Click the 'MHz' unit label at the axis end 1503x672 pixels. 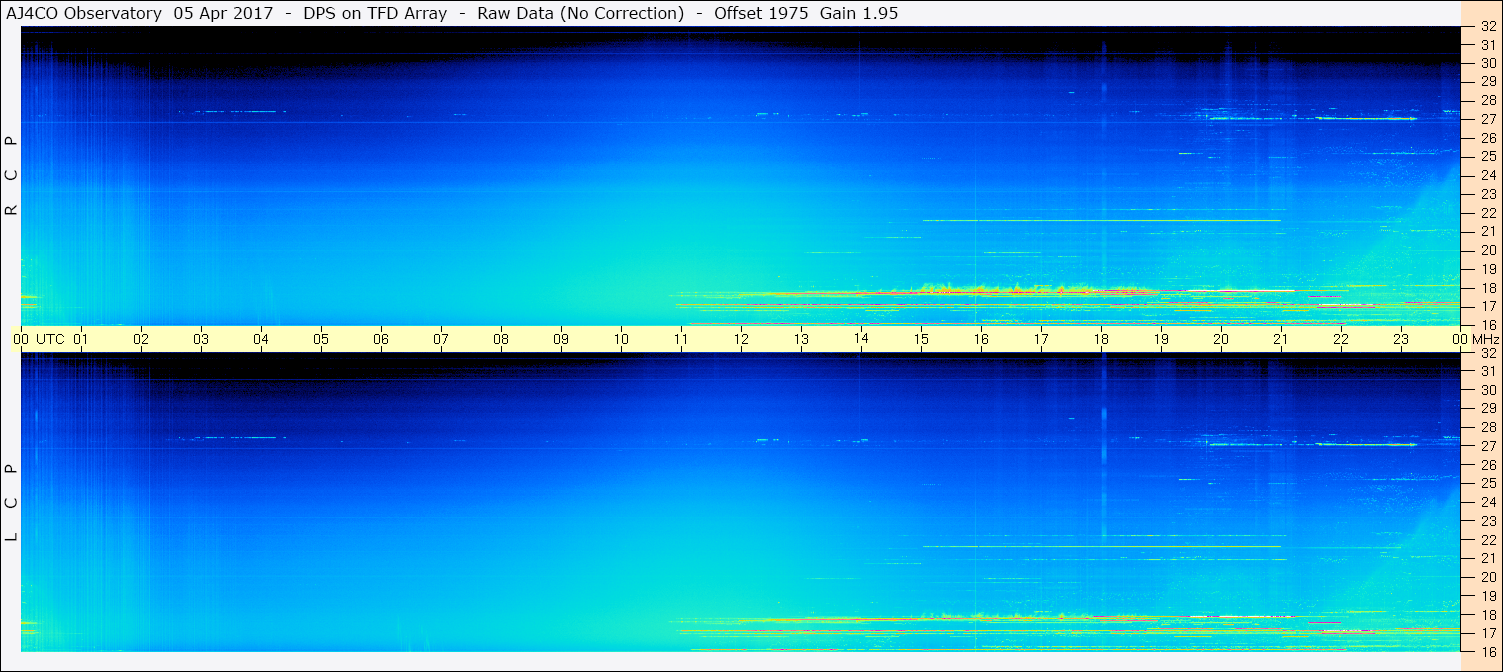pos(1483,339)
